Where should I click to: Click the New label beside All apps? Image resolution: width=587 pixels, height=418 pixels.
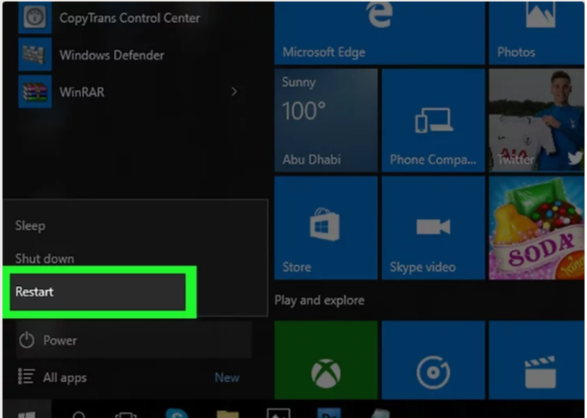tap(227, 377)
